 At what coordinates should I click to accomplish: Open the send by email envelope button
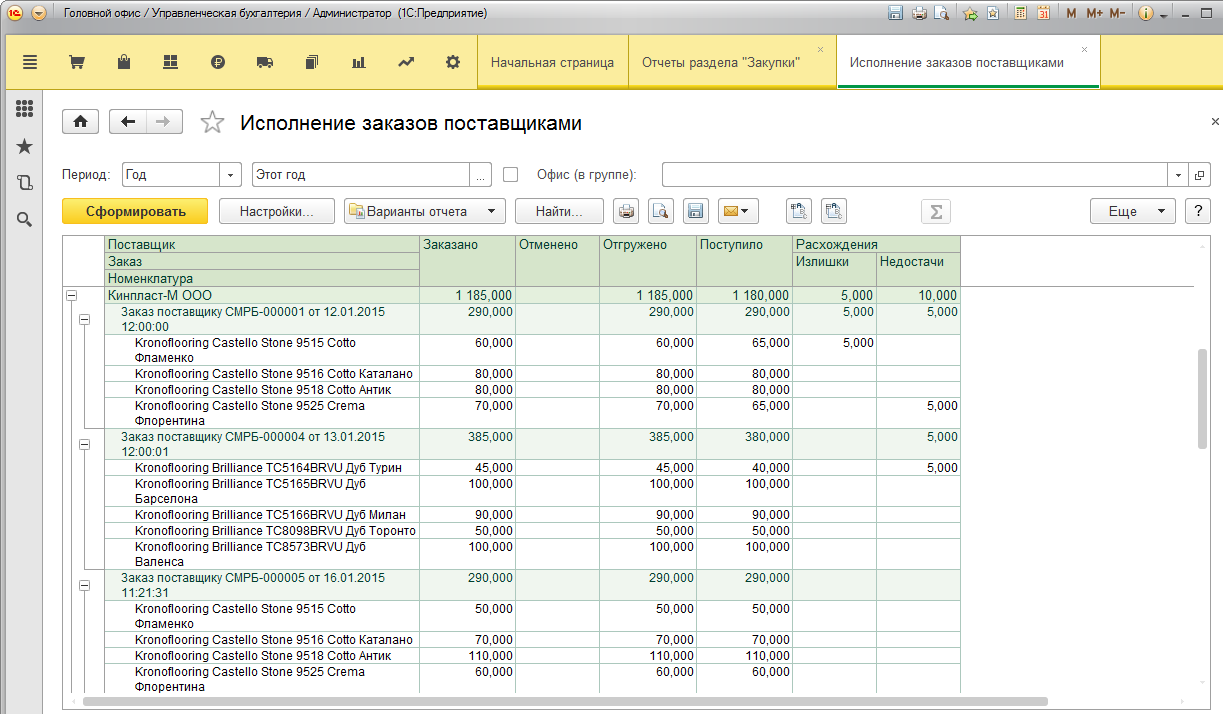tap(738, 211)
